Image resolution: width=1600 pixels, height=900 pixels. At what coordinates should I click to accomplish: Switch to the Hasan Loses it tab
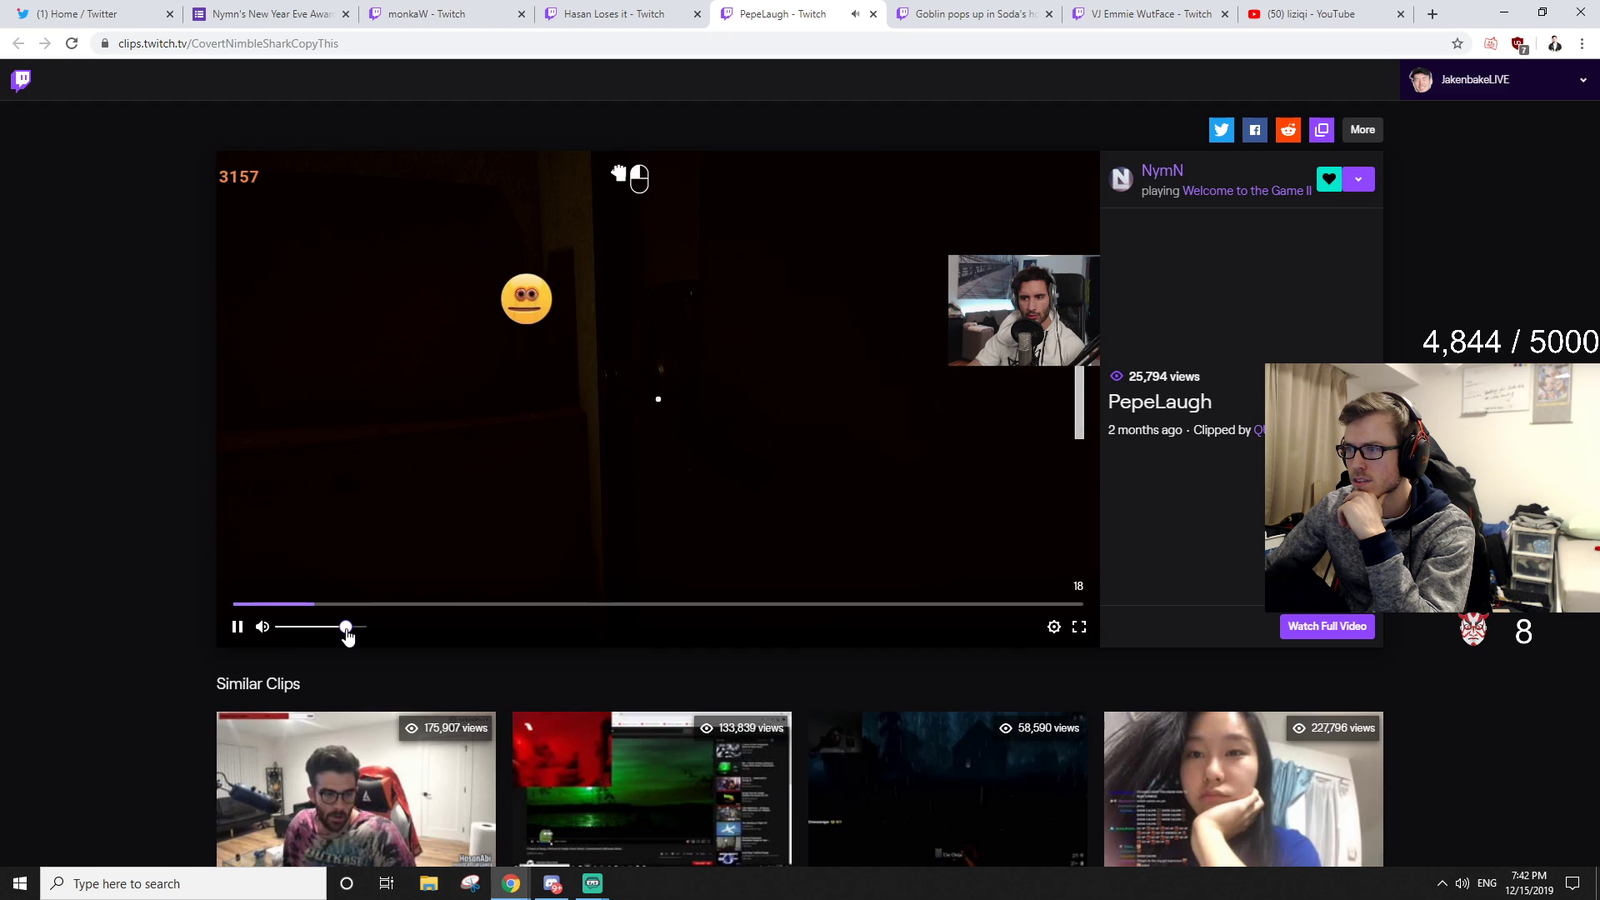(x=622, y=14)
